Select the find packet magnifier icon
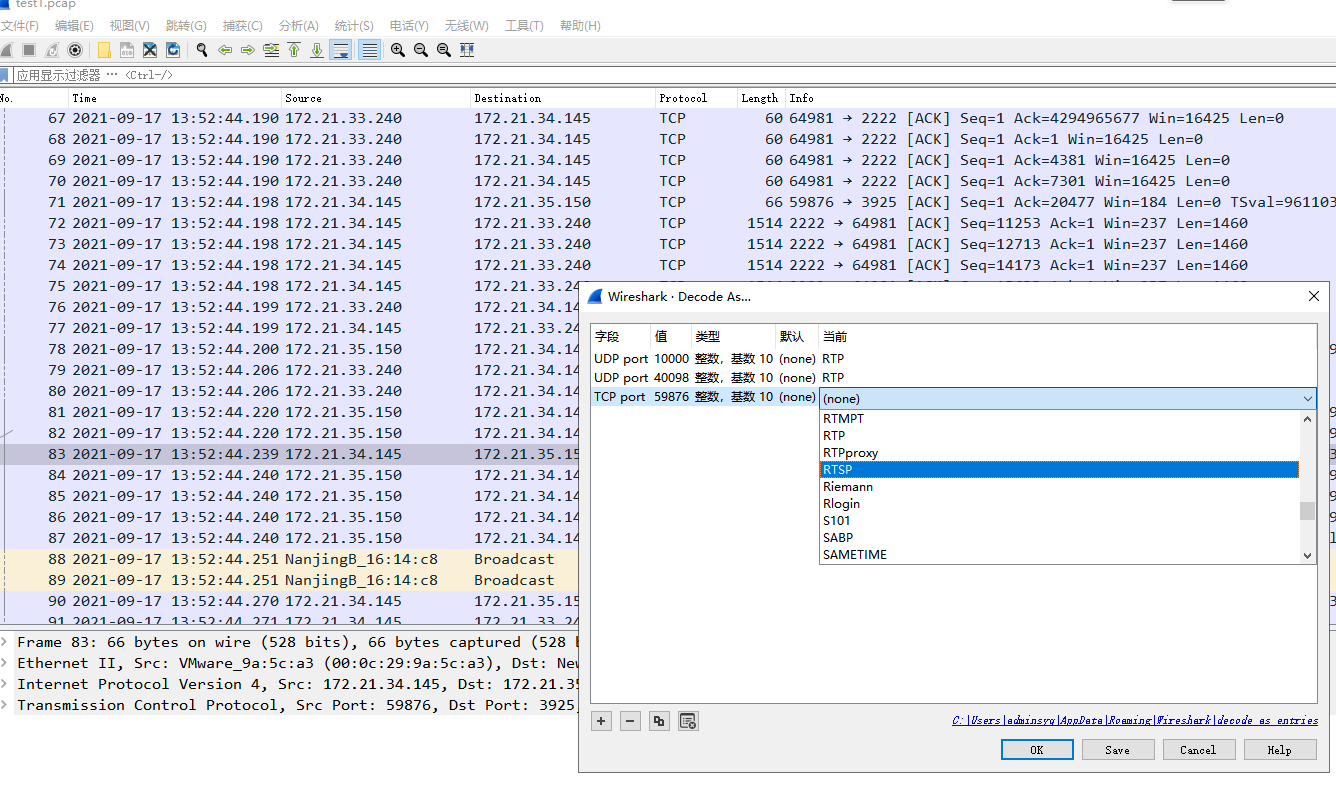This screenshot has height=797, width=1336. coord(203,50)
